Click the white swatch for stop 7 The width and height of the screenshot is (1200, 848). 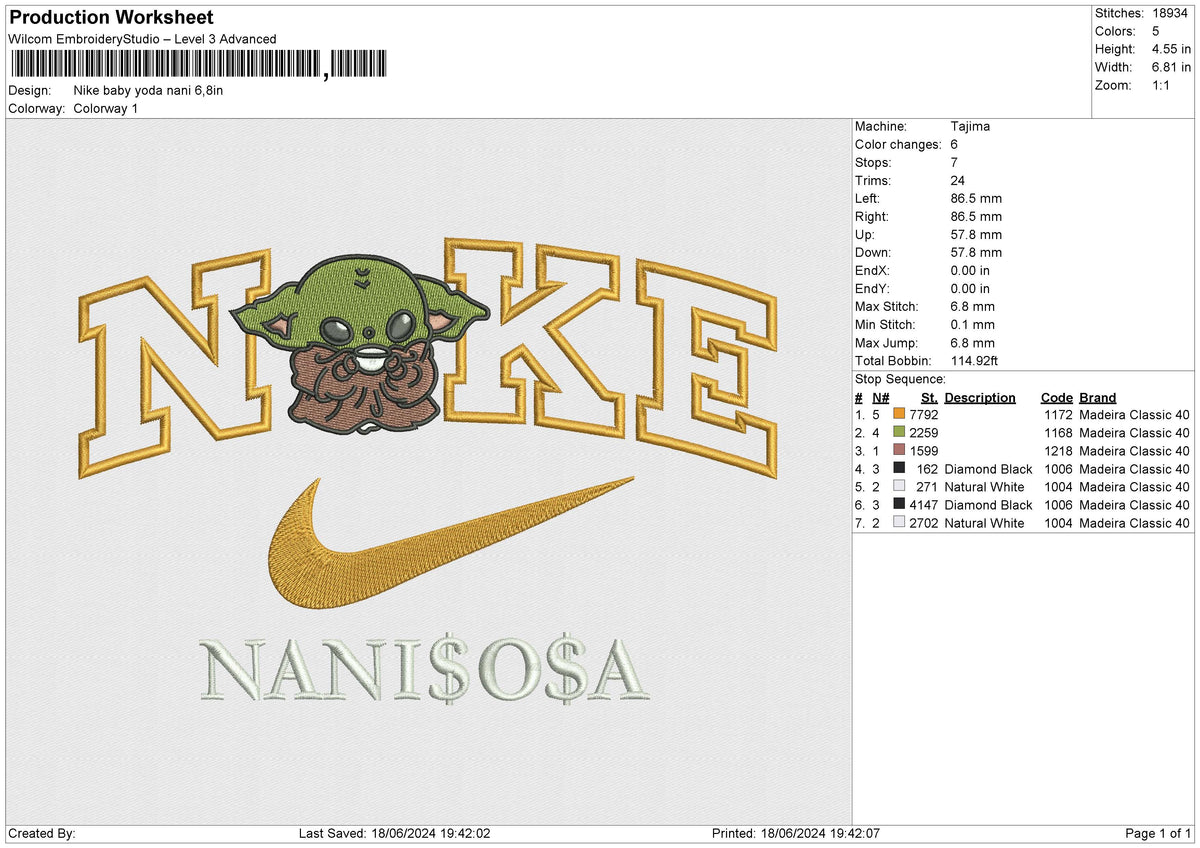pyautogui.click(x=899, y=523)
